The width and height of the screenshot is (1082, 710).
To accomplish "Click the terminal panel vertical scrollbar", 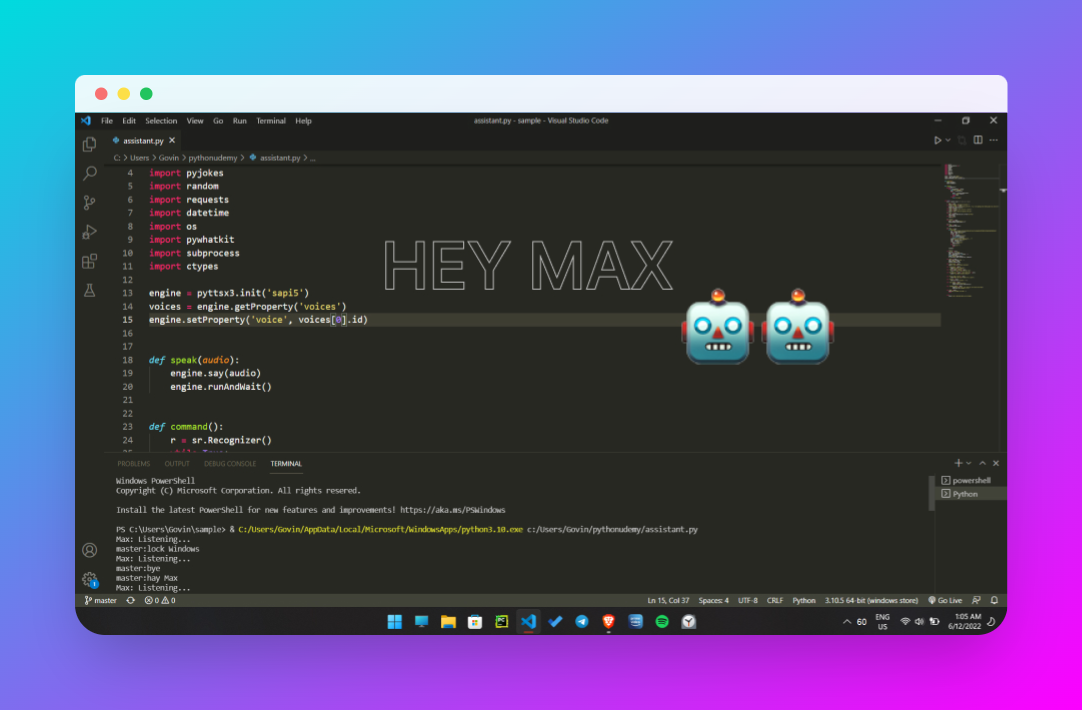I will 932,493.
